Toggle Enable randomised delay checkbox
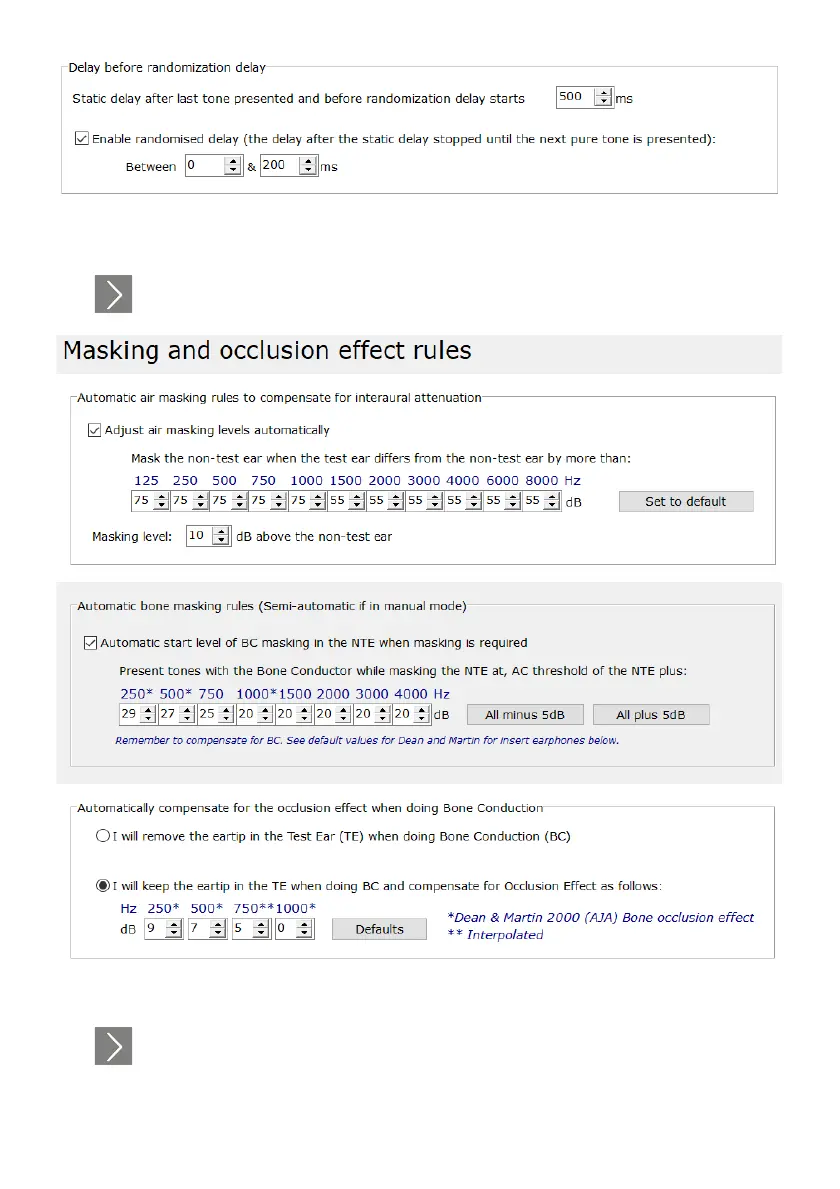The width and height of the screenshot is (840, 1189). click(82, 140)
